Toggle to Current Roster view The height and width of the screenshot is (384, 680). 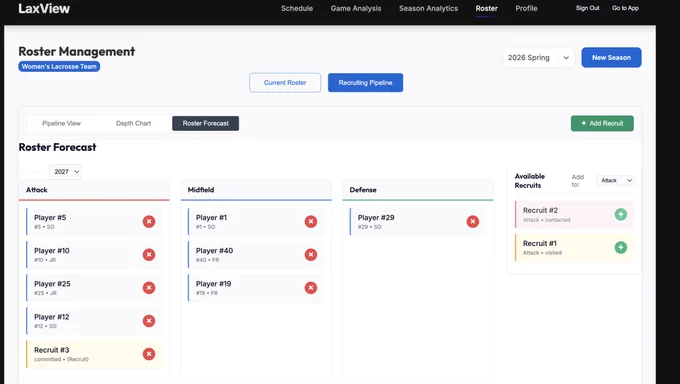pos(285,82)
